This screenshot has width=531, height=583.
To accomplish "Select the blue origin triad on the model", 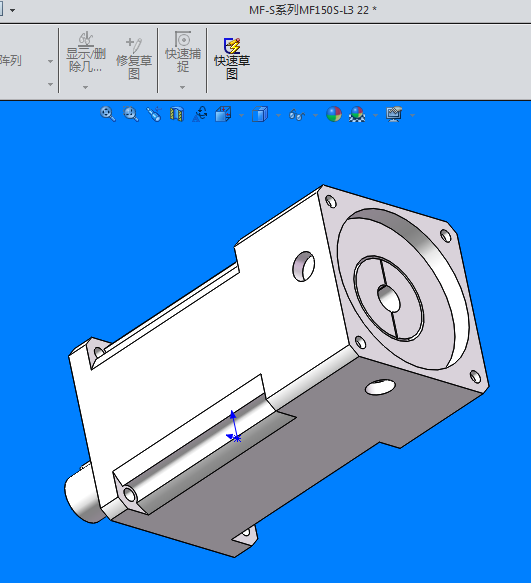I will point(234,427).
